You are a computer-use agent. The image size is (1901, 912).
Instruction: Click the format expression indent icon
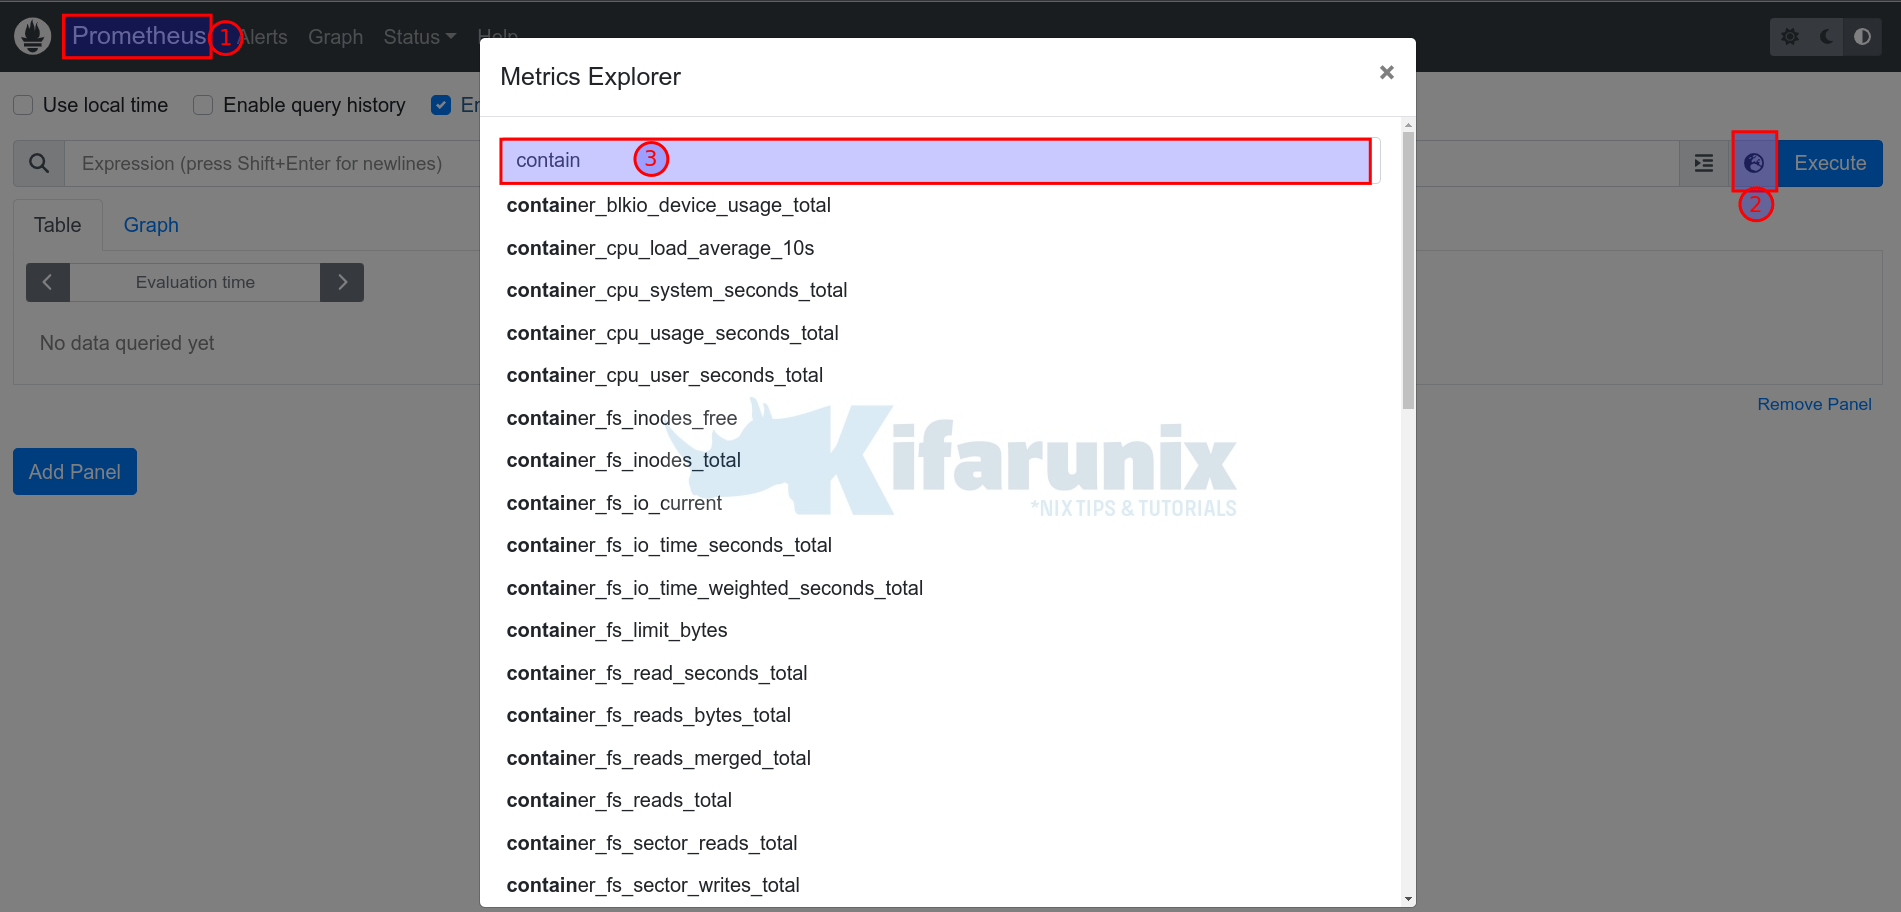point(1704,163)
